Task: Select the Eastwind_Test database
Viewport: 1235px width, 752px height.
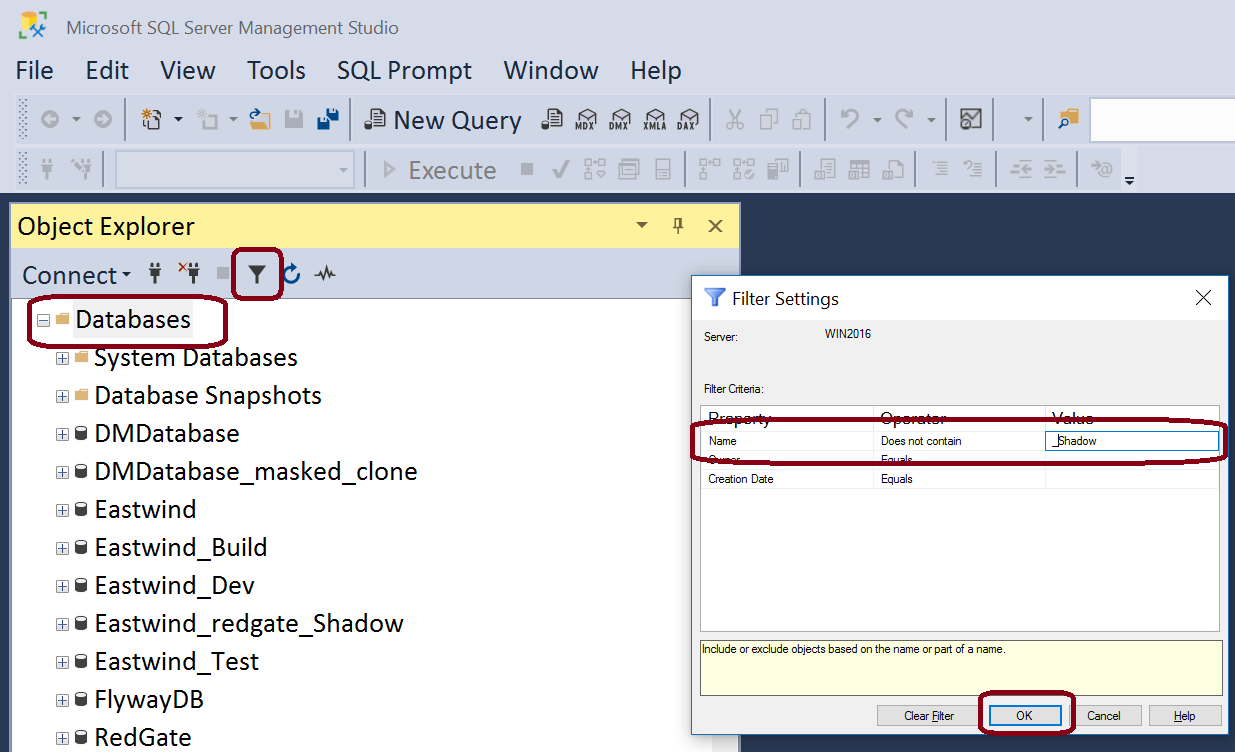Action: pos(176,662)
